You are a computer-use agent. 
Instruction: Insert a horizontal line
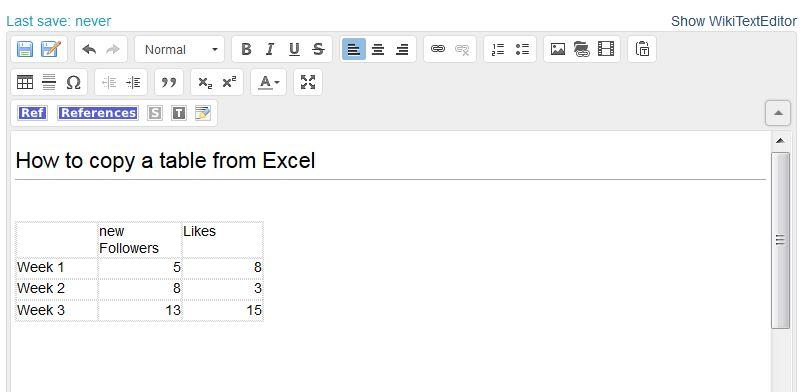[49, 82]
